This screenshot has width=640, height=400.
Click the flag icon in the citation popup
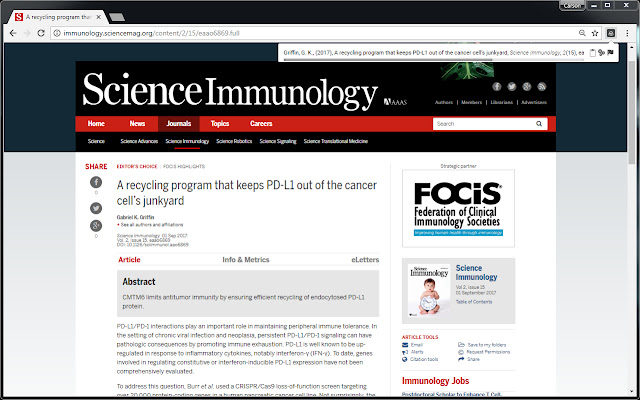pyautogui.click(x=610, y=53)
